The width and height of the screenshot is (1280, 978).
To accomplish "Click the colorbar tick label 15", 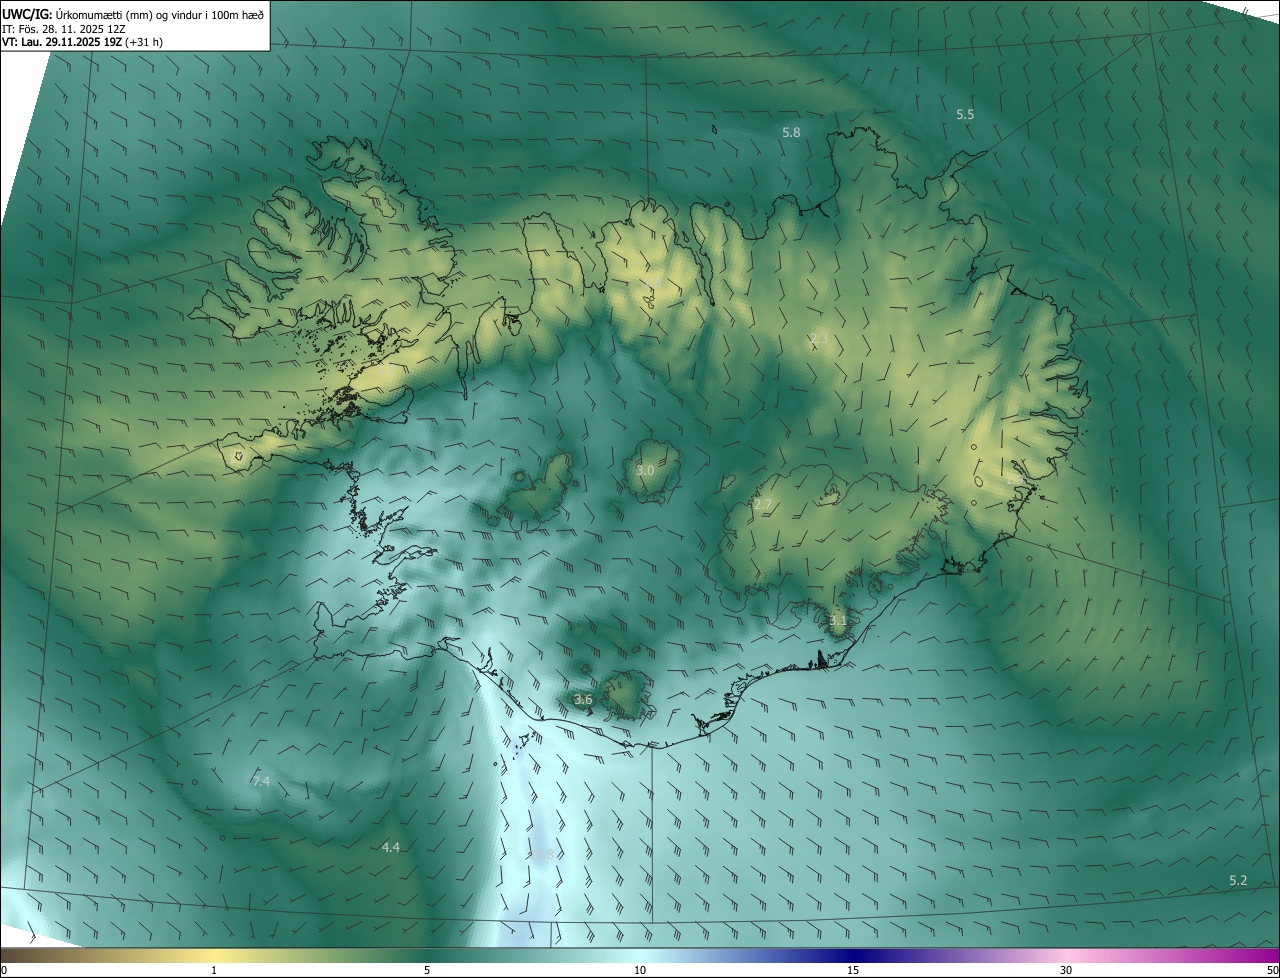I will coord(853,970).
